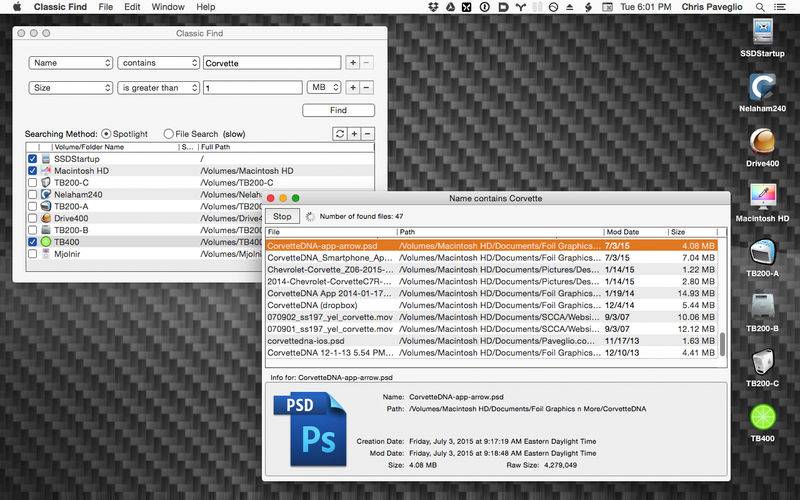Add a criterion after the Name row
The height and width of the screenshot is (500, 800).
coord(353,63)
